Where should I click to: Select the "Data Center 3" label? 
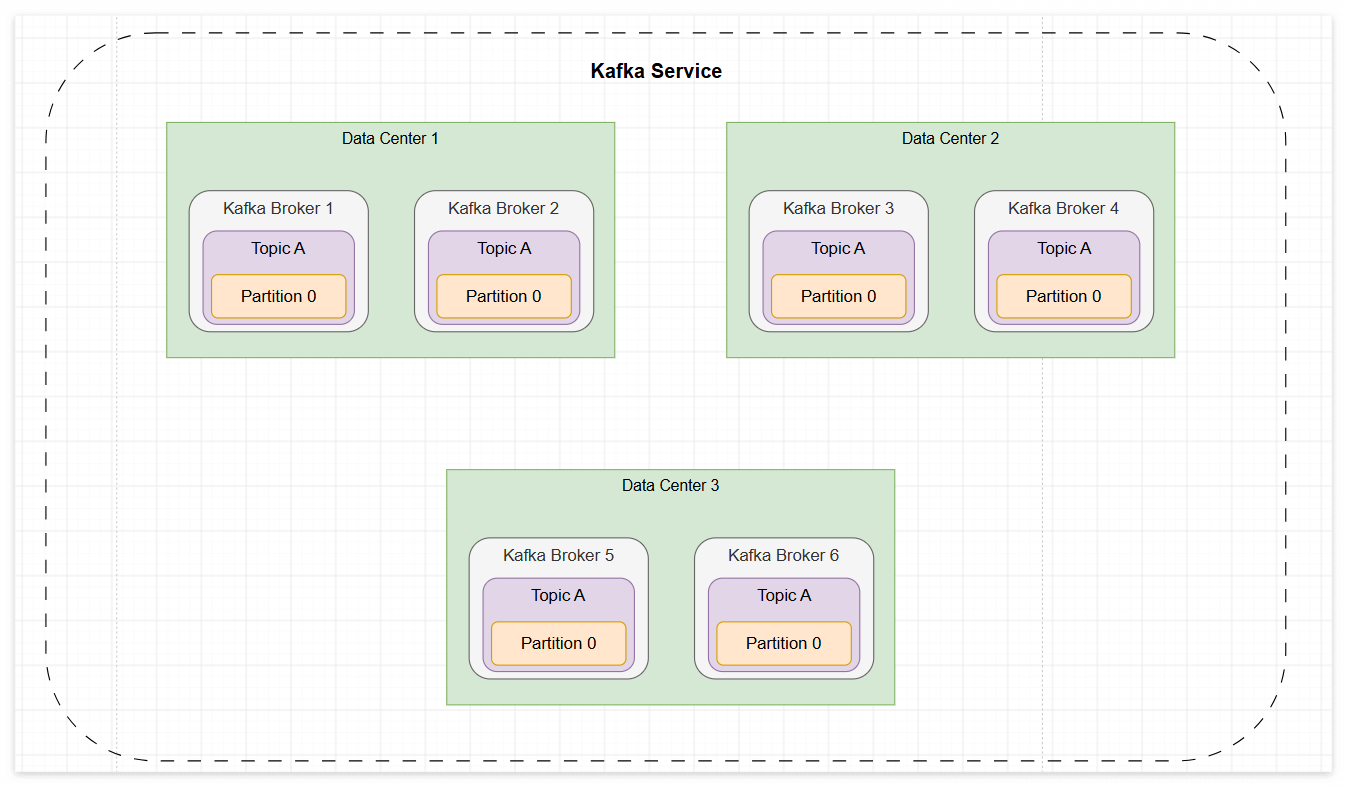(670, 485)
